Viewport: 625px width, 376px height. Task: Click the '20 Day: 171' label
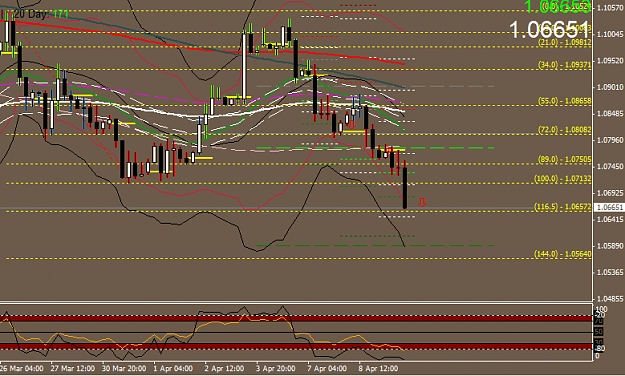(x=41, y=14)
